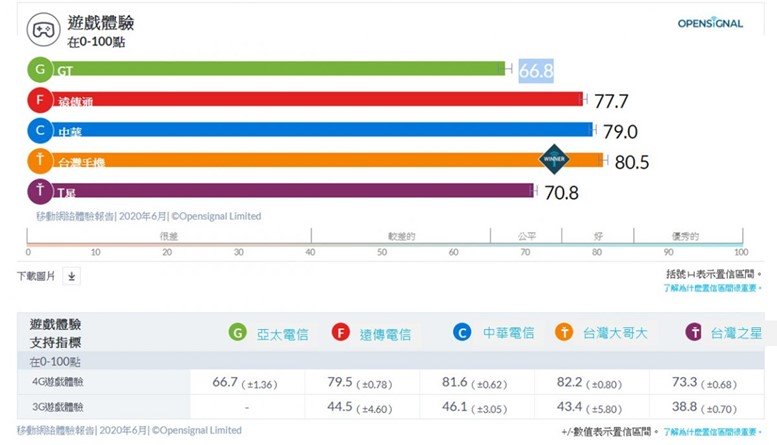
Task: Click the 3G遊戲體驗 row label
Action: coord(57,407)
